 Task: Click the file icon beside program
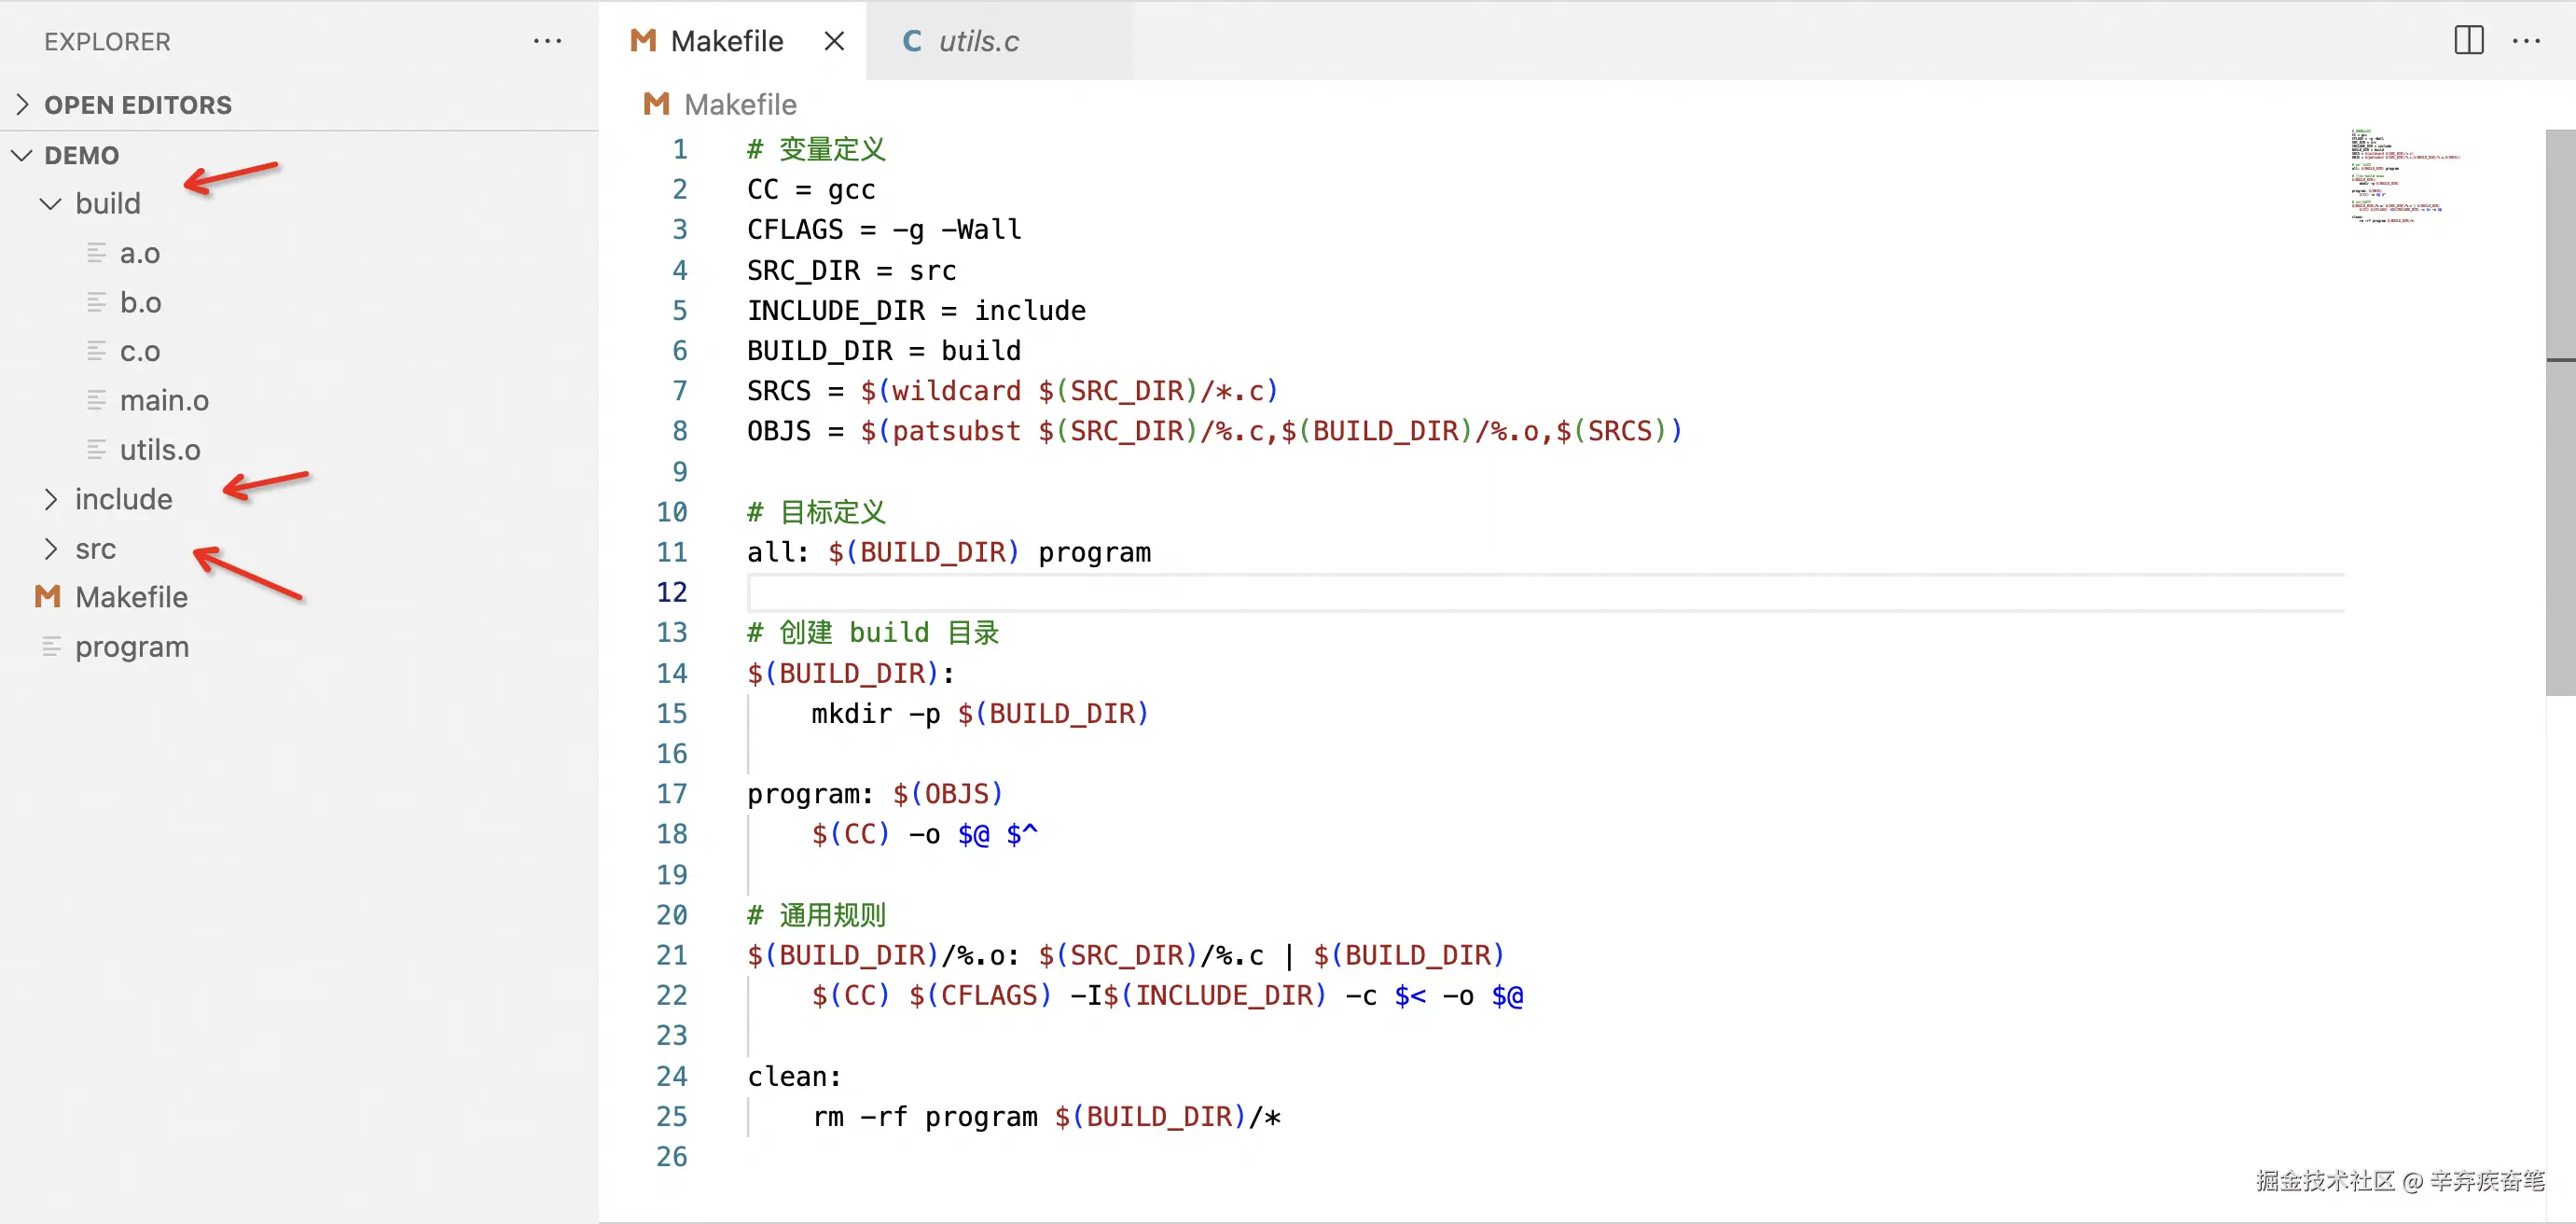point(51,647)
